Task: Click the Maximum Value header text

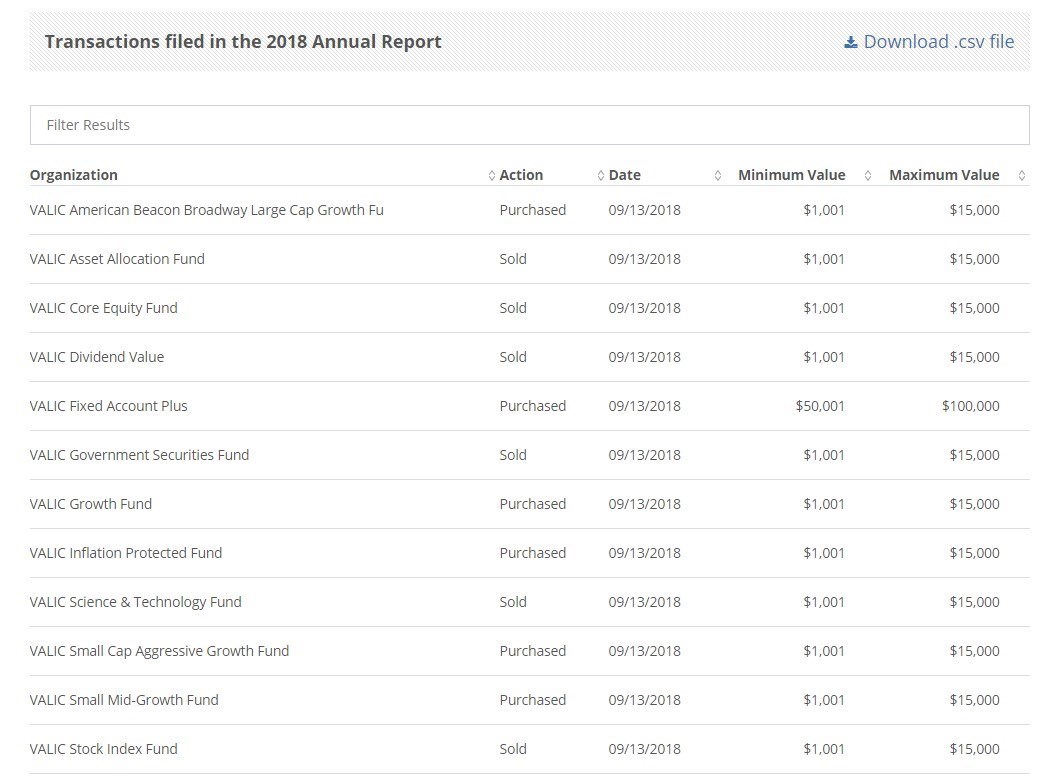Action: (x=943, y=175)
